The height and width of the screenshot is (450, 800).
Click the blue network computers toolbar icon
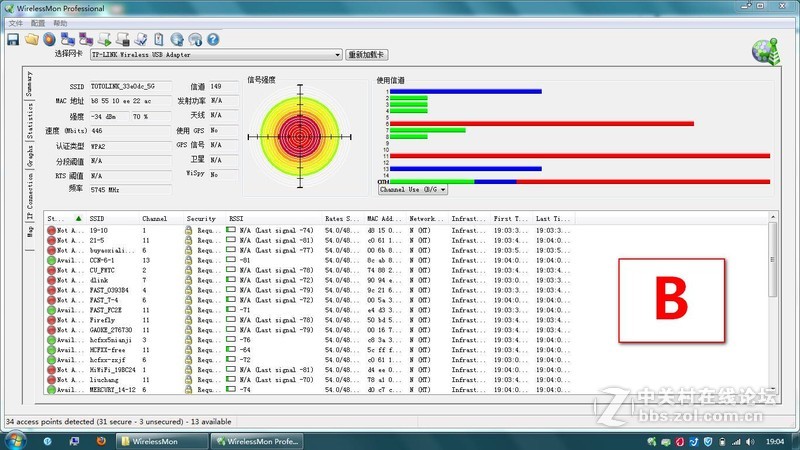click(x=68, y=39)
